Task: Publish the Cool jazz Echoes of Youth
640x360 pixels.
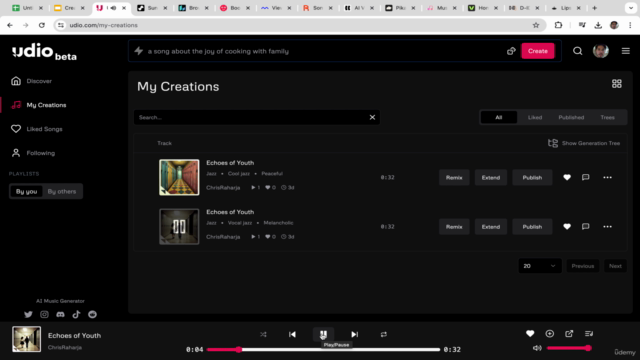Action: [x=532, y=178]
